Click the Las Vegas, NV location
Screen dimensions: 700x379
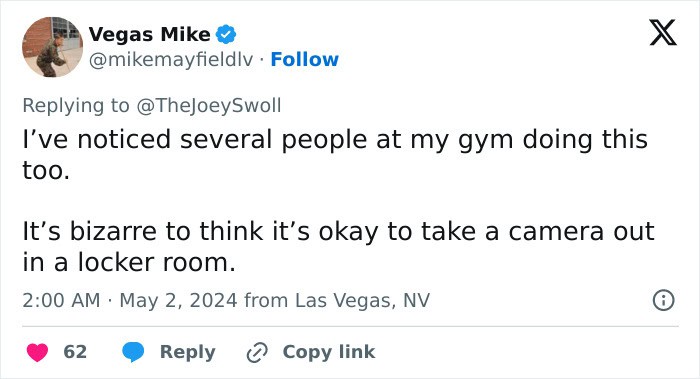click(362, 300)
